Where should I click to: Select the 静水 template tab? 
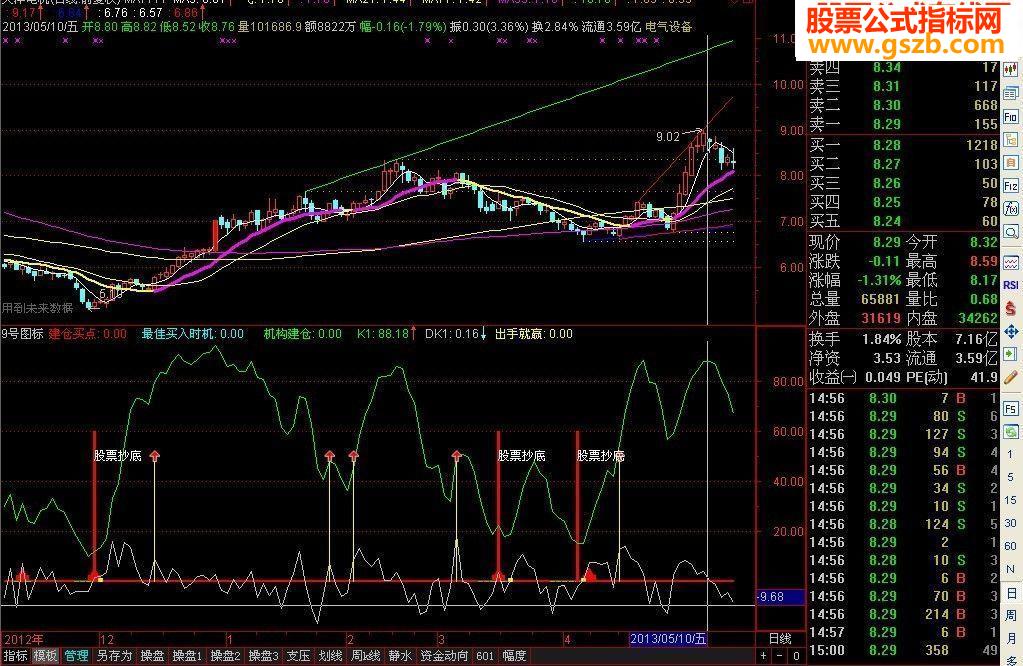pyautogui.click(x=400, y=656)
